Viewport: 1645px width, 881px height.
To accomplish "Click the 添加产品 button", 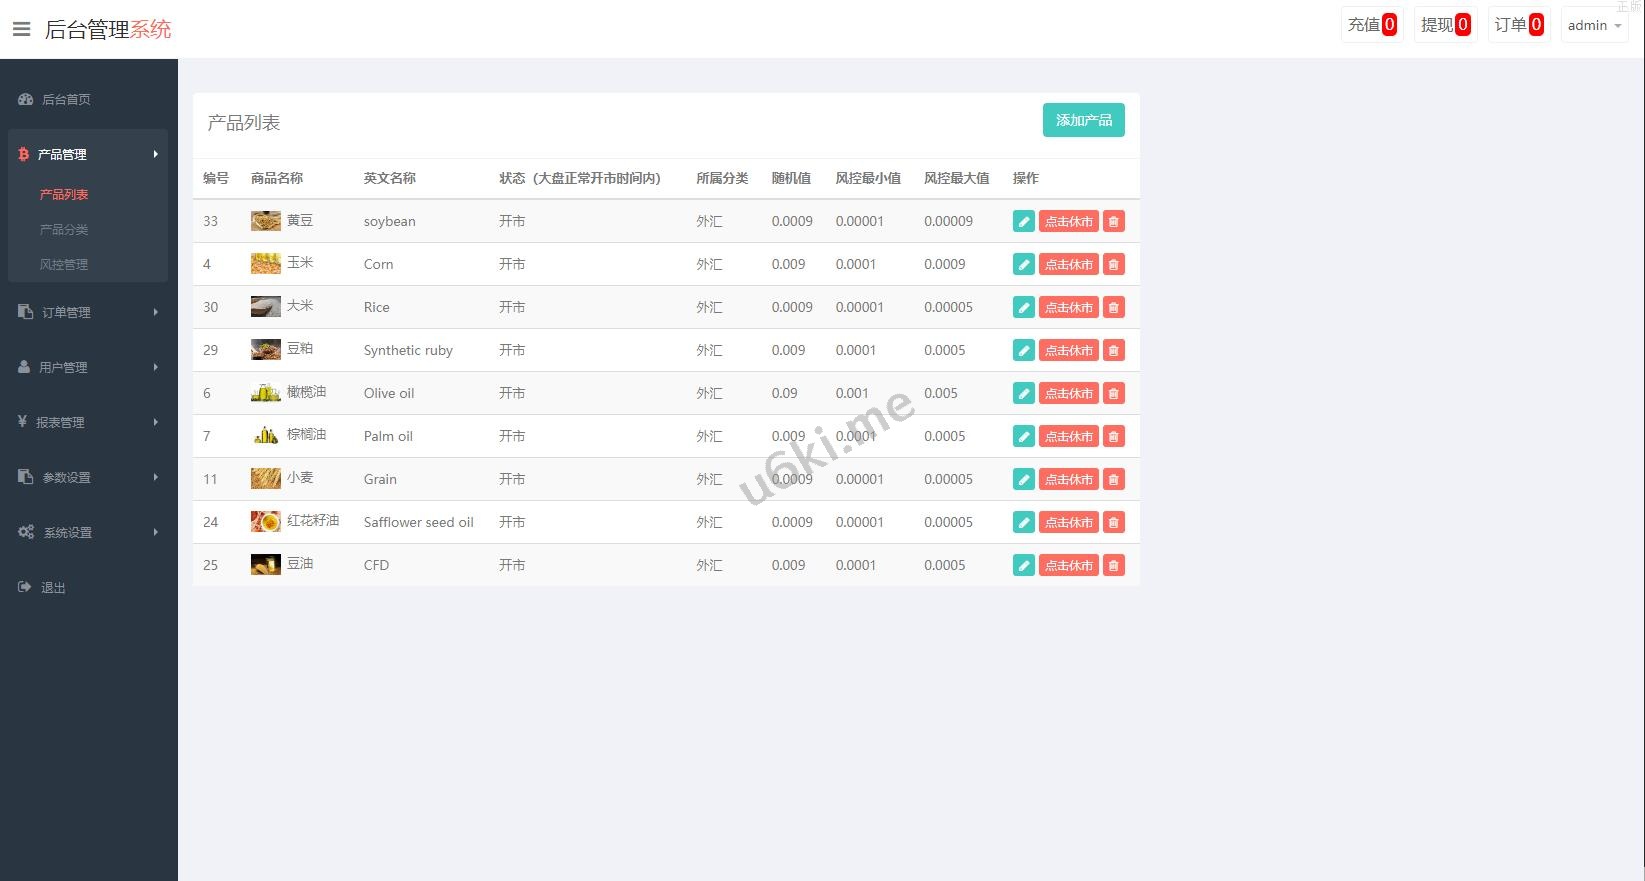I will tap(1083, 120).
